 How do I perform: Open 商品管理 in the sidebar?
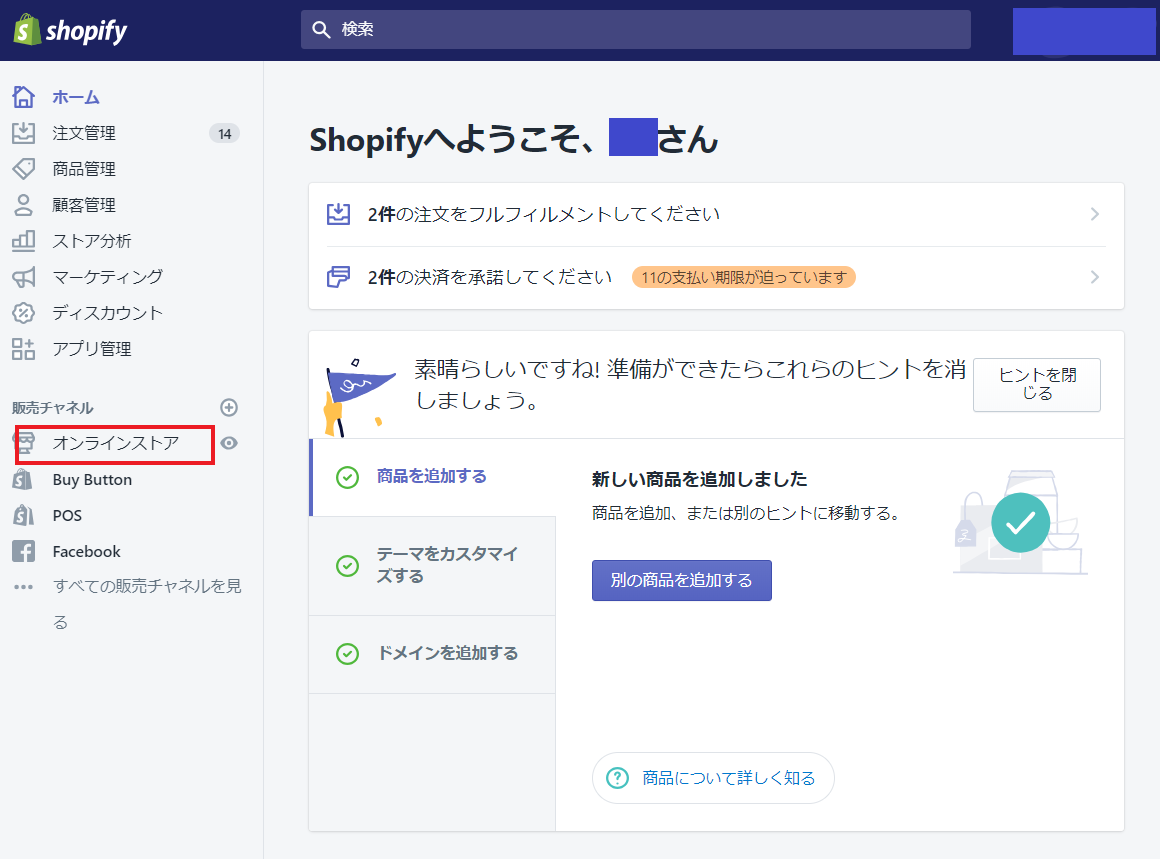tap(84, 169)
